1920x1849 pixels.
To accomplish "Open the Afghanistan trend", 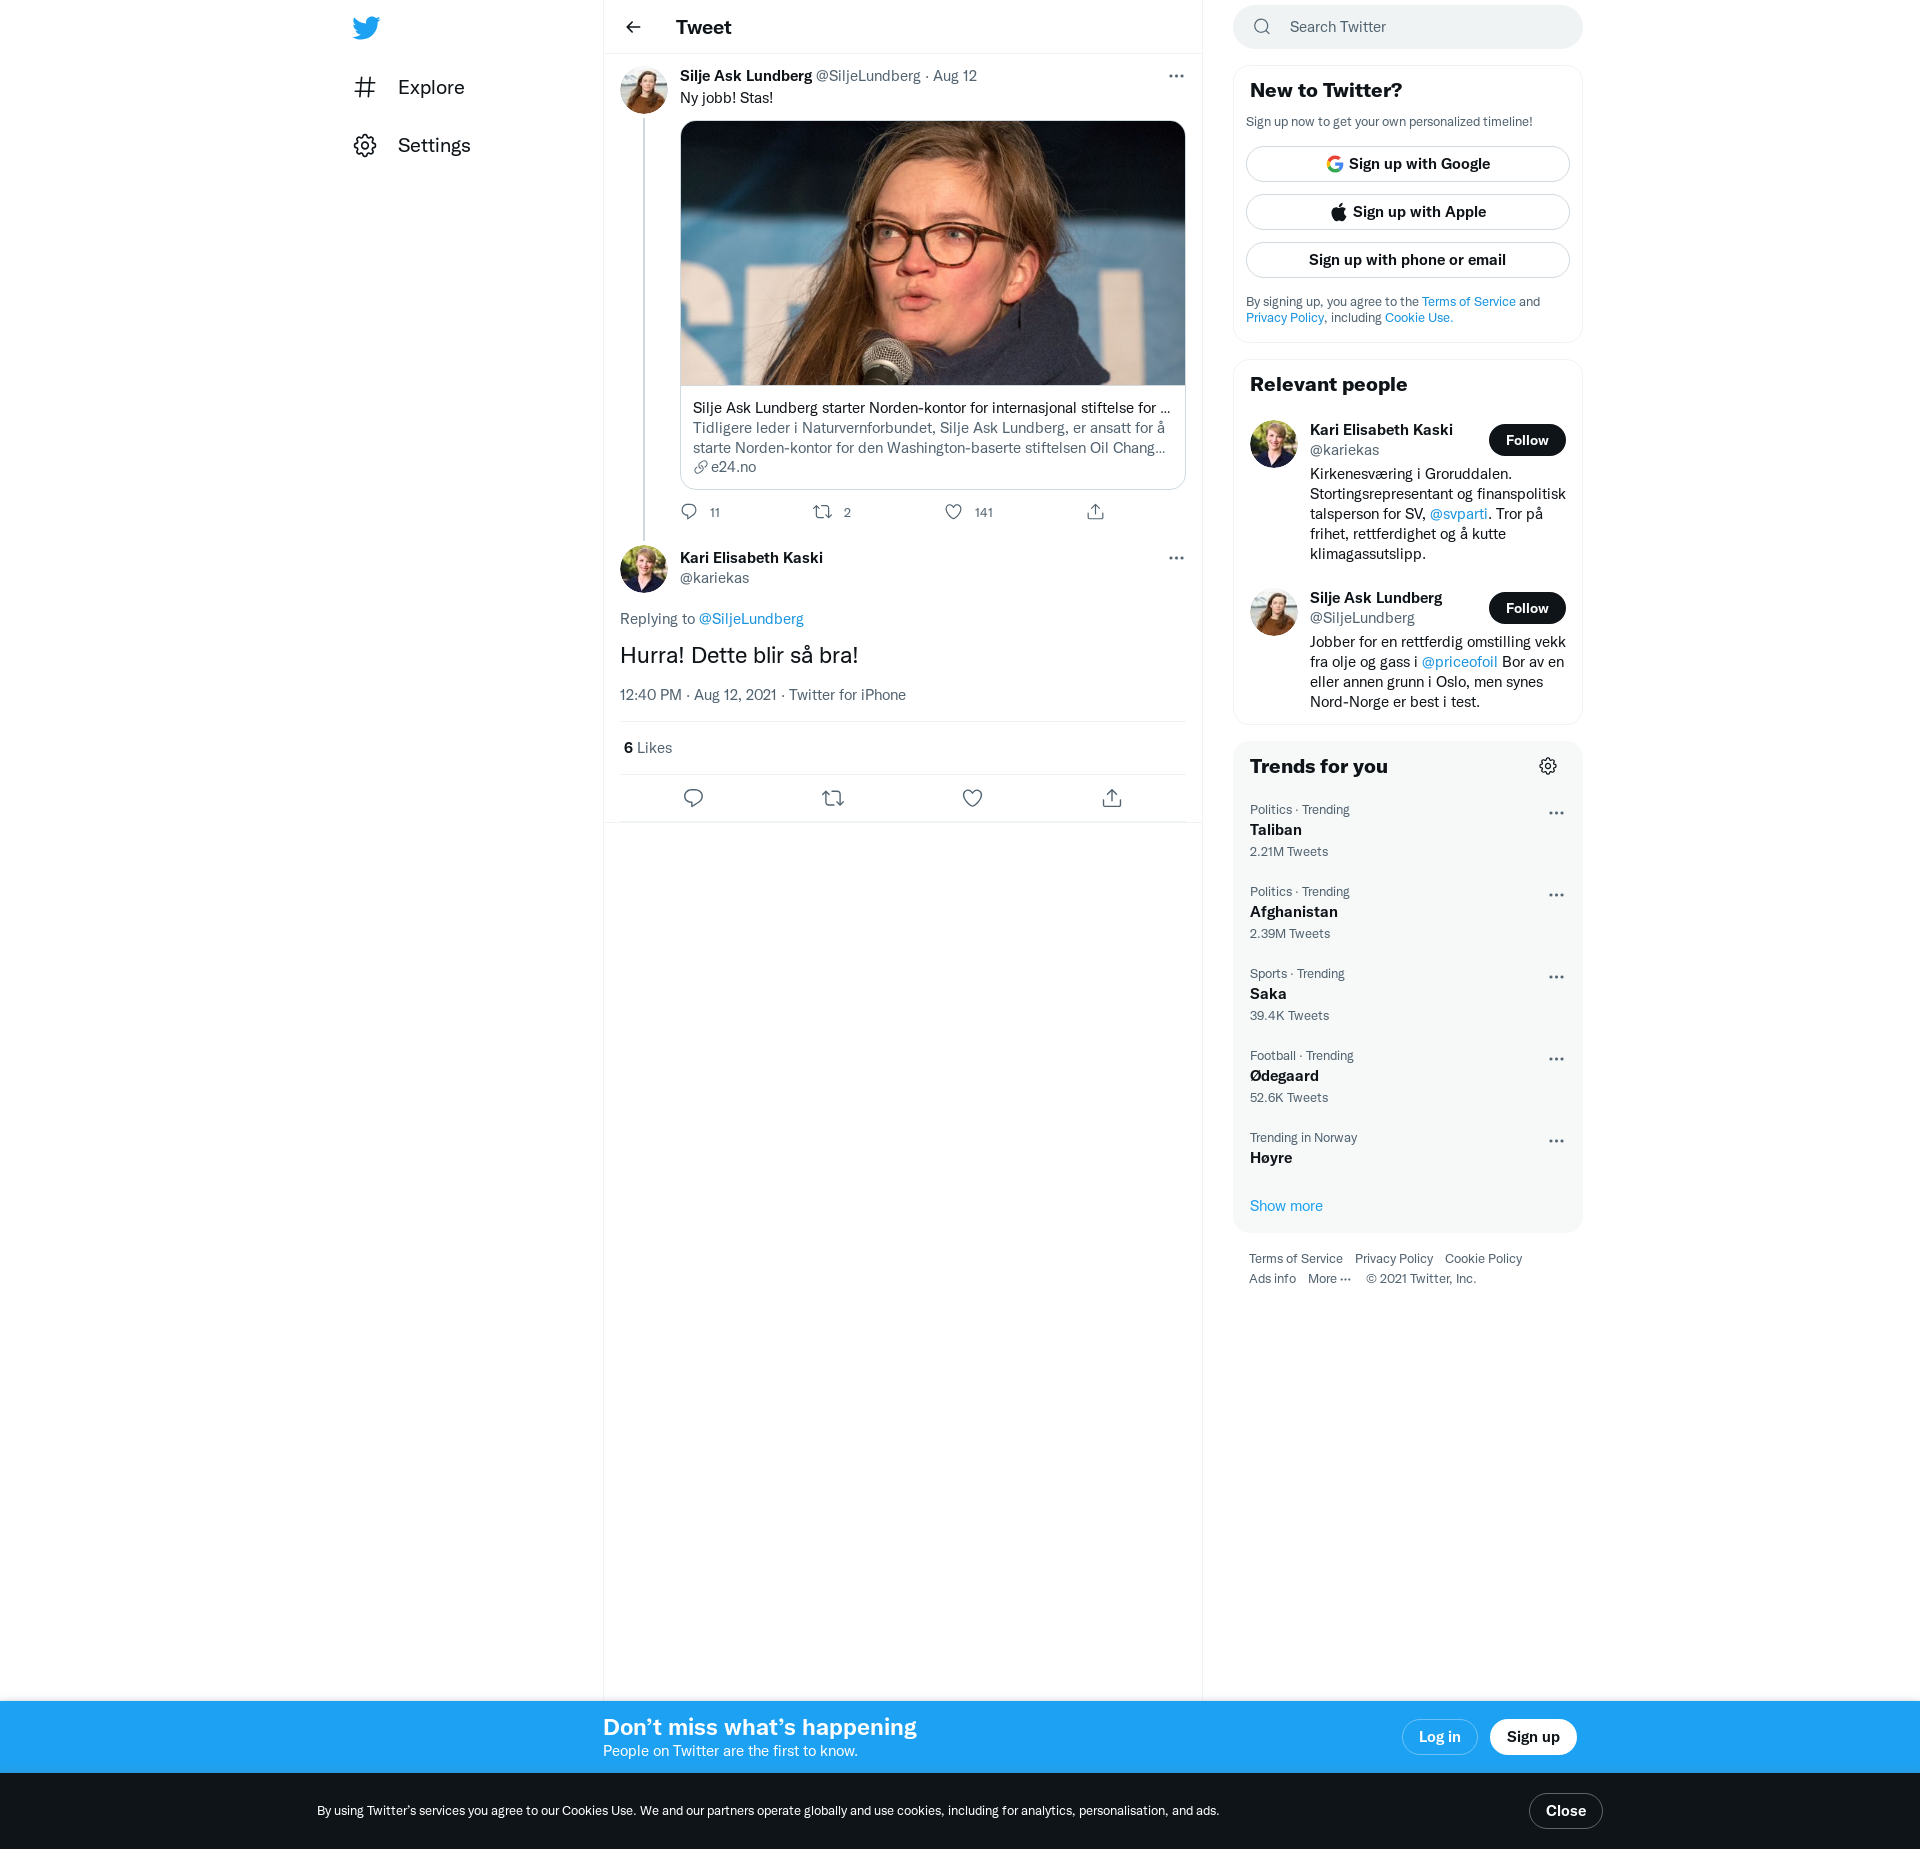I will tap(1407, 913).
